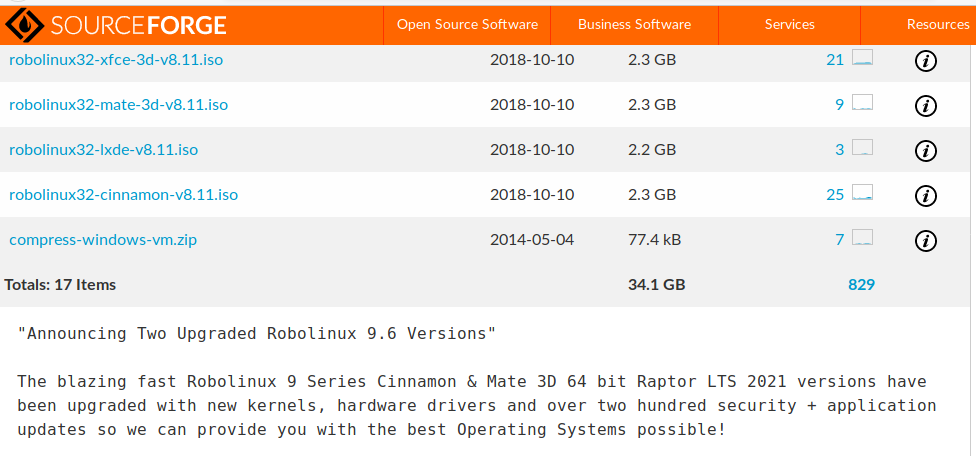Image resolution: width=976 pixels, height=456 pixels.
Task: Open info icon for robolinux32-xfce-3d-v8.11.iso
Action: pyautogui.click(x=926, y=60)
